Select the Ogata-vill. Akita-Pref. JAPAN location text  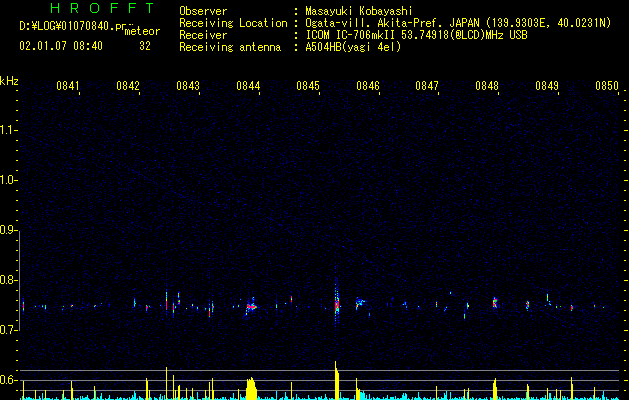458,23
